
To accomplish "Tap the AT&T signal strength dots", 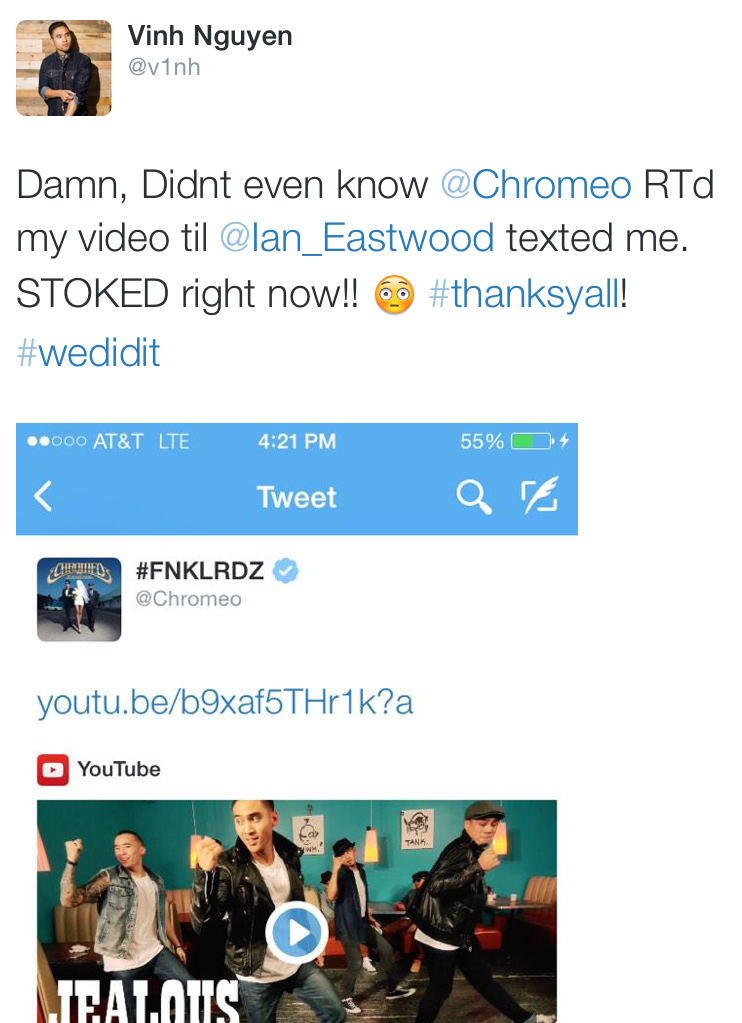I will [x=56, y=442].
